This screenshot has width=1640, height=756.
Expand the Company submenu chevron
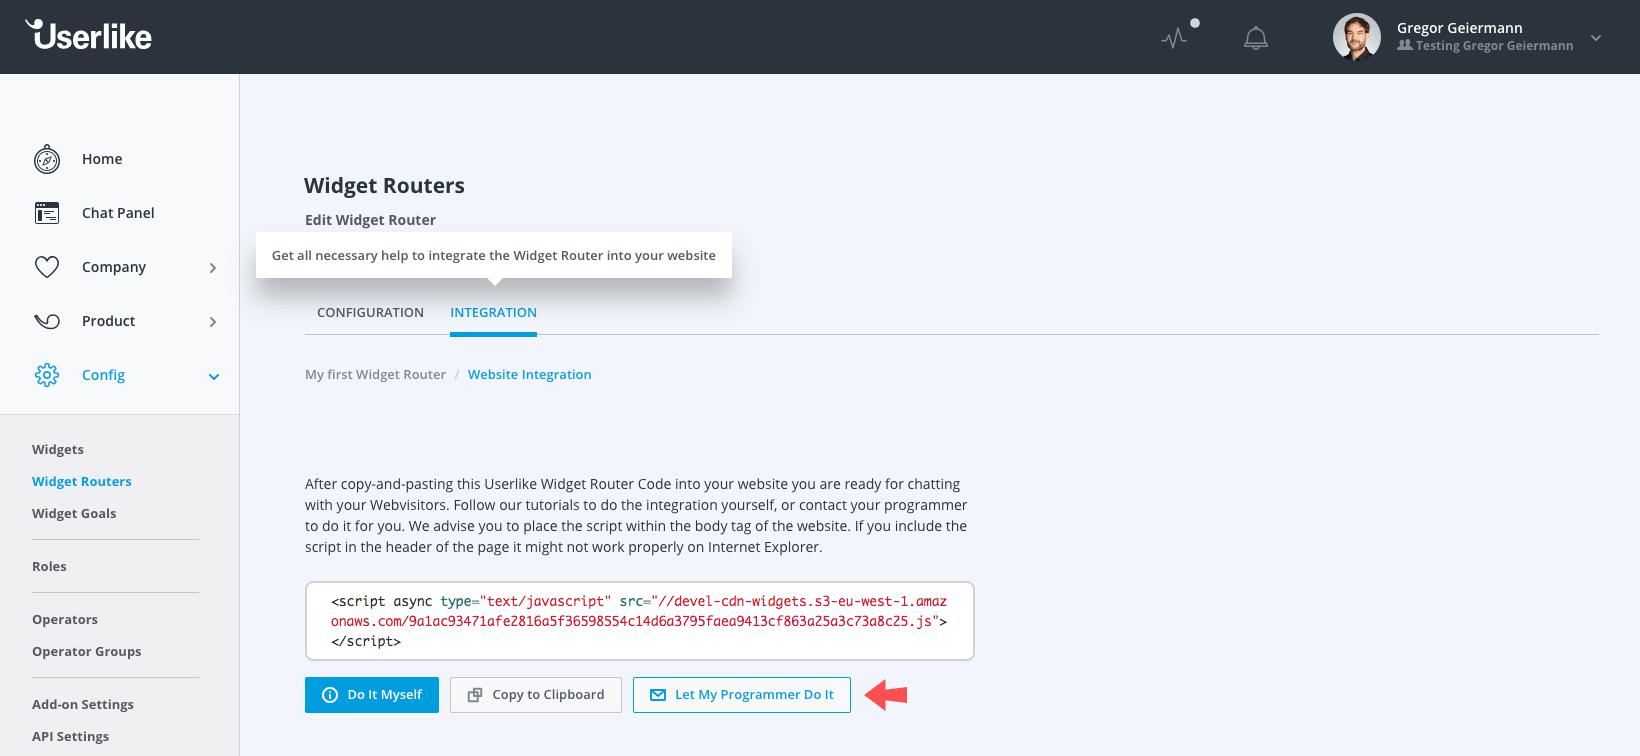[213, 268]
